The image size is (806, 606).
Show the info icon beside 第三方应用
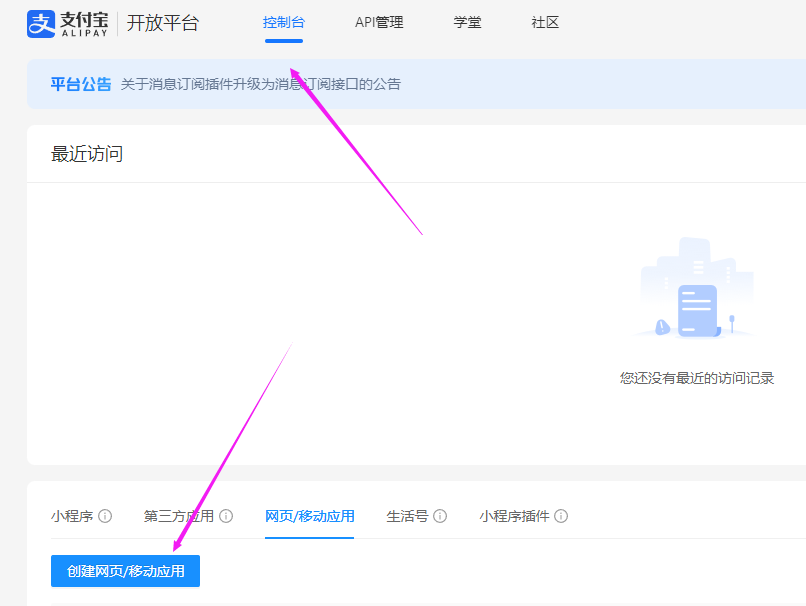click(226, 516)
